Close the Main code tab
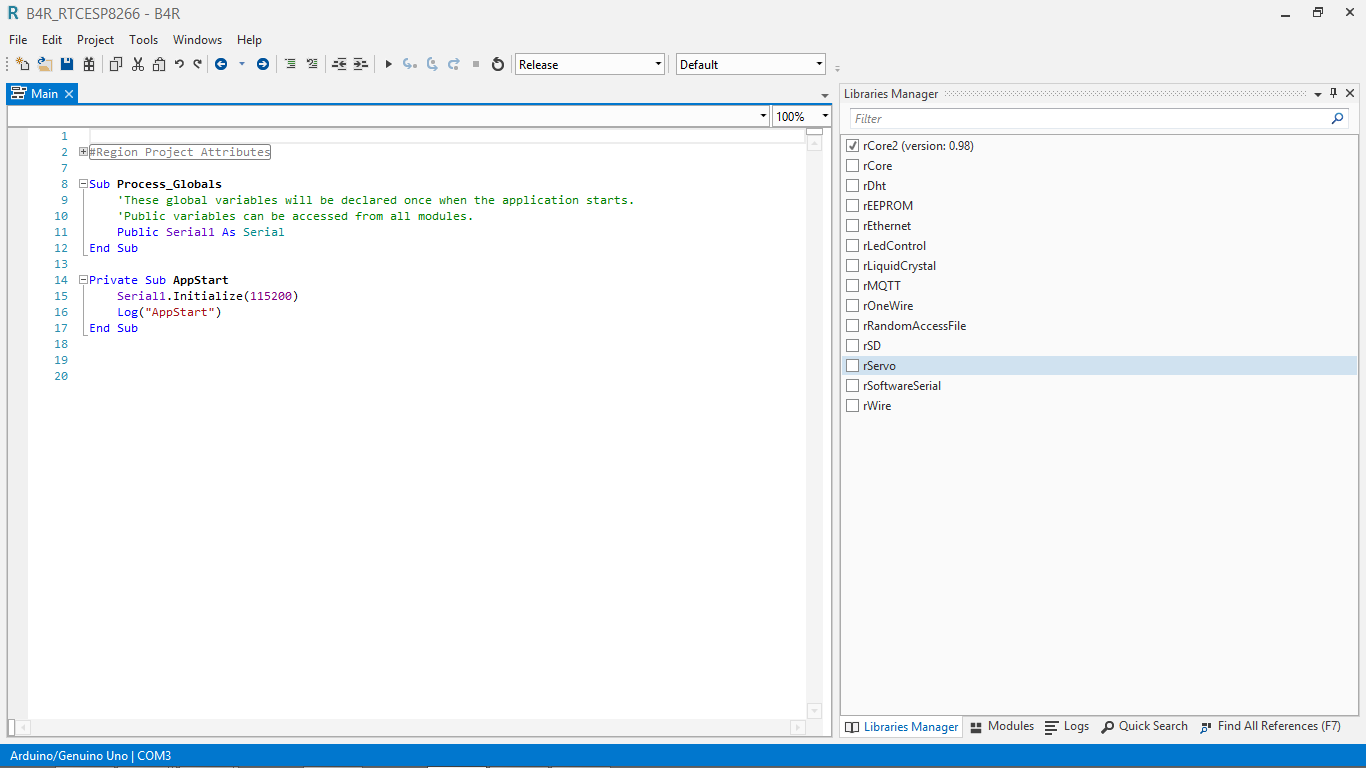Screen dimensions: 1366x768 click(69, 94)
